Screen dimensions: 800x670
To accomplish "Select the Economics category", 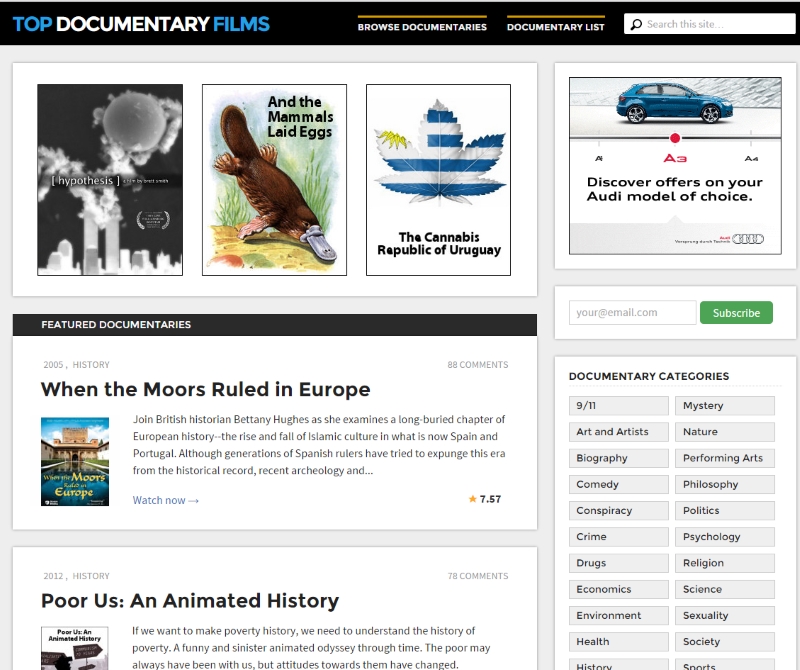I will (618, 589).
